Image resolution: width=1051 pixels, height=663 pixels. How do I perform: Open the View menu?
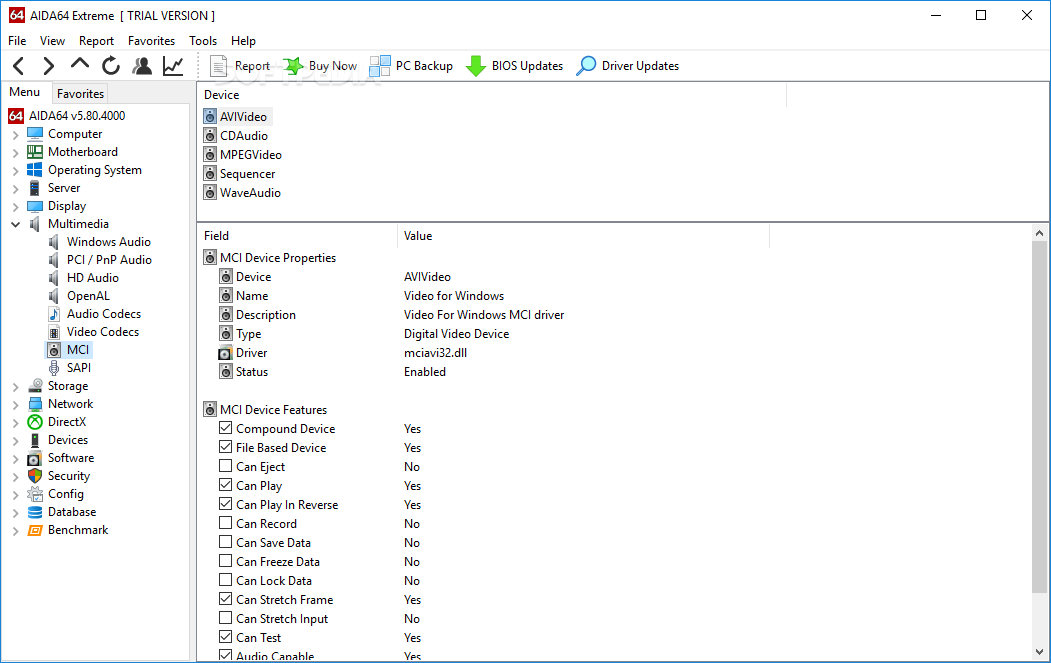[x=52, y=41]
